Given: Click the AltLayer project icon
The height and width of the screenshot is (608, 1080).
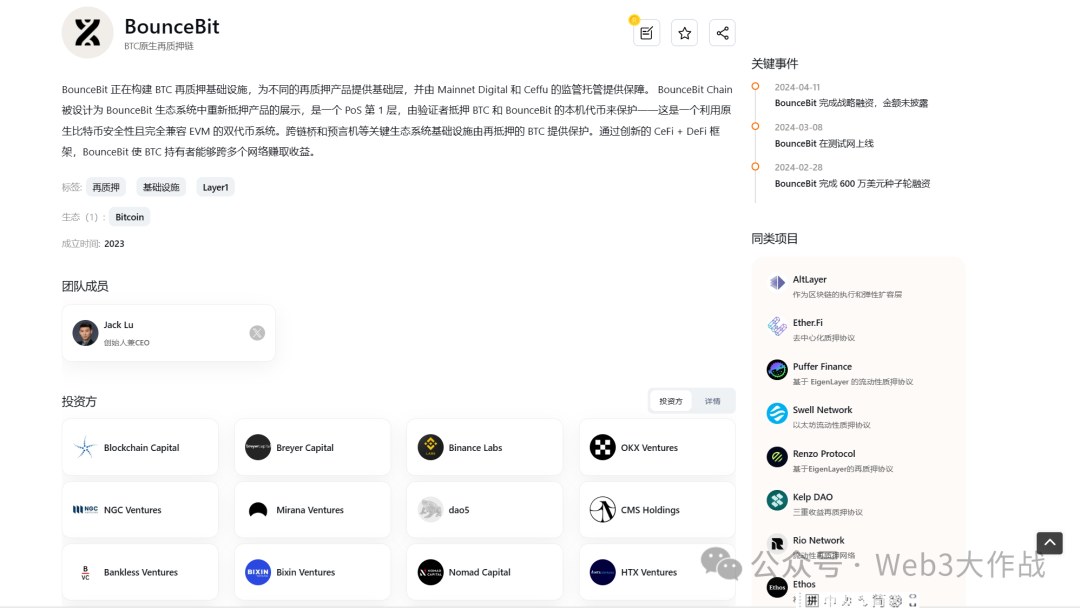Looking at the screenshot, I should click(x=777, y=282).
